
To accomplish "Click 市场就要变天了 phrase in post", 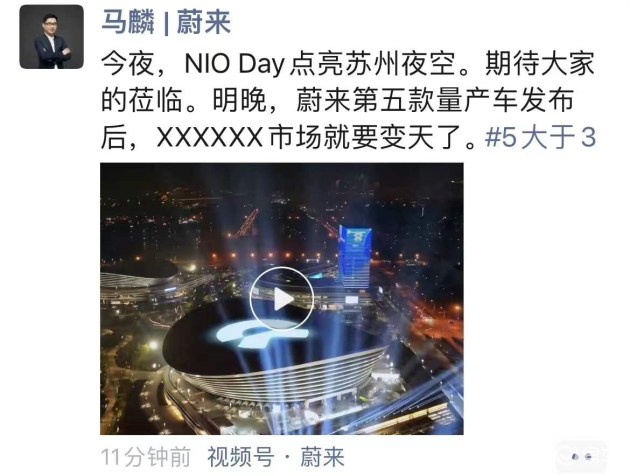I will click(x=364, y=137).
